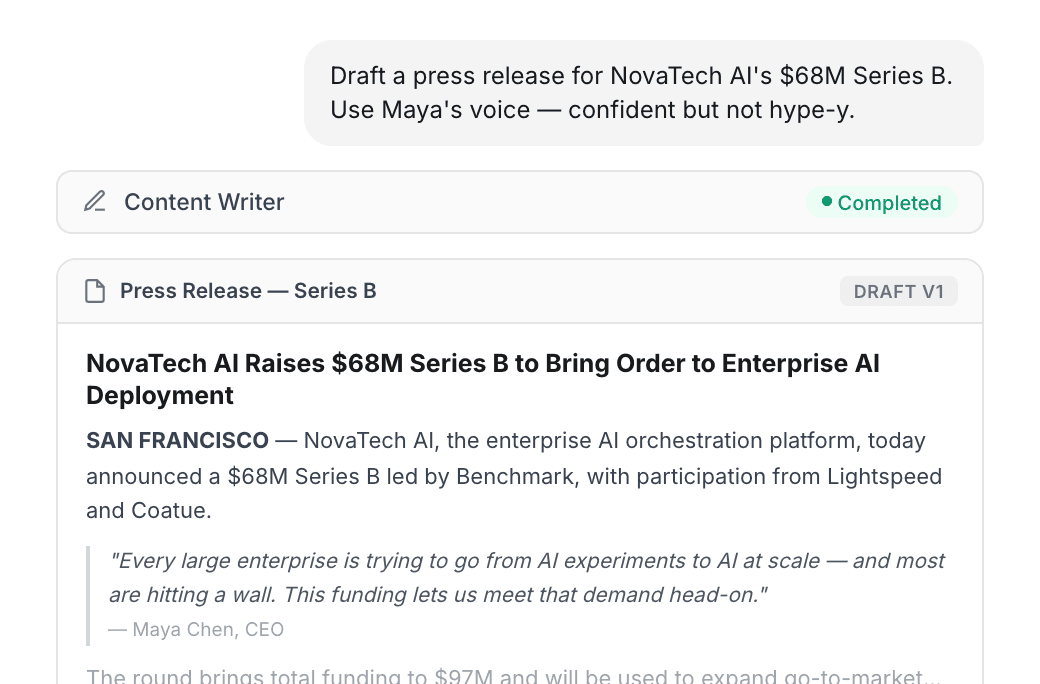Expand the Press Release — Series B card
The image size is (1040, 684).
tap(520, 291)
